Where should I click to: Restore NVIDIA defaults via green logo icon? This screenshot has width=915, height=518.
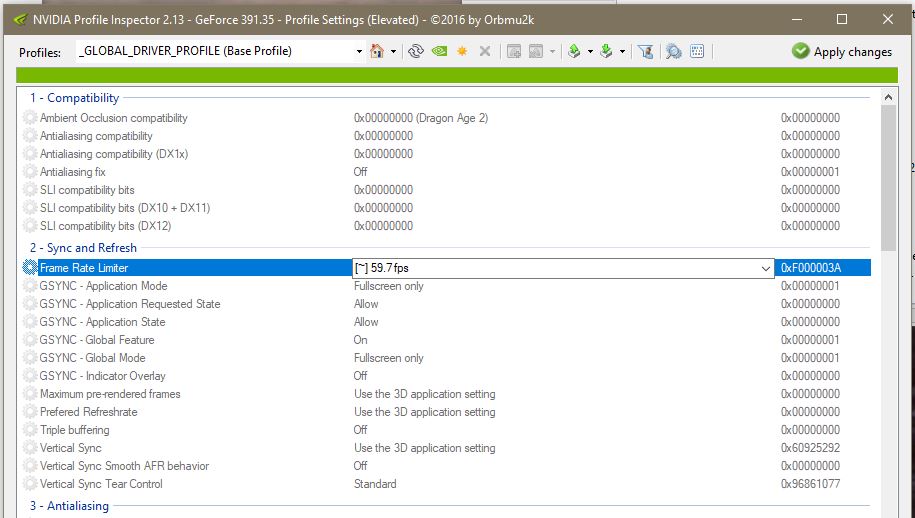point(439,51)
